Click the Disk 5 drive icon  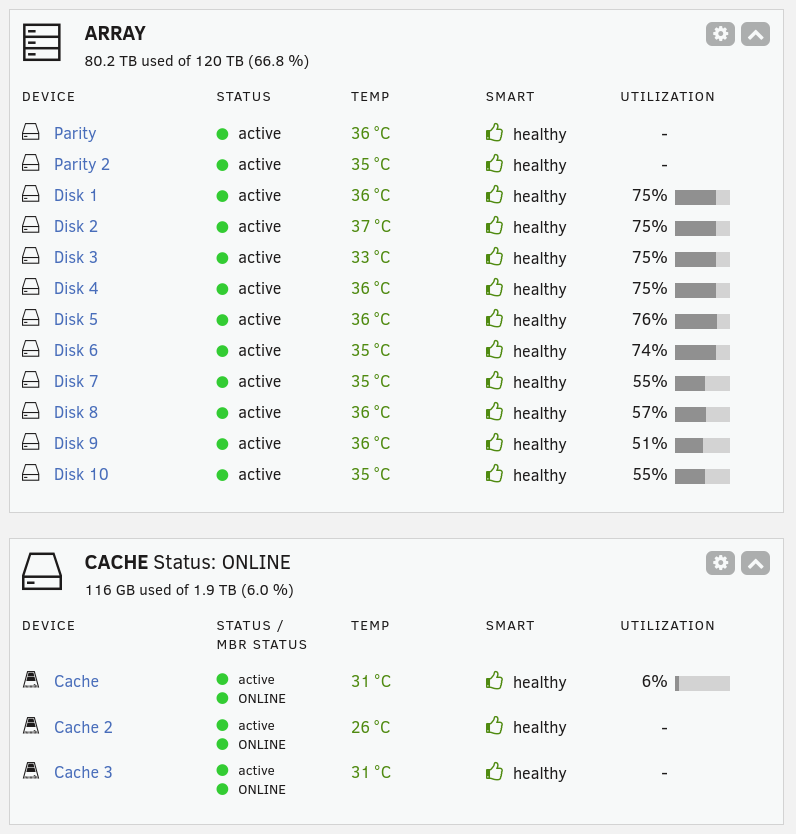pyautogui.click(x=31, y=318)
